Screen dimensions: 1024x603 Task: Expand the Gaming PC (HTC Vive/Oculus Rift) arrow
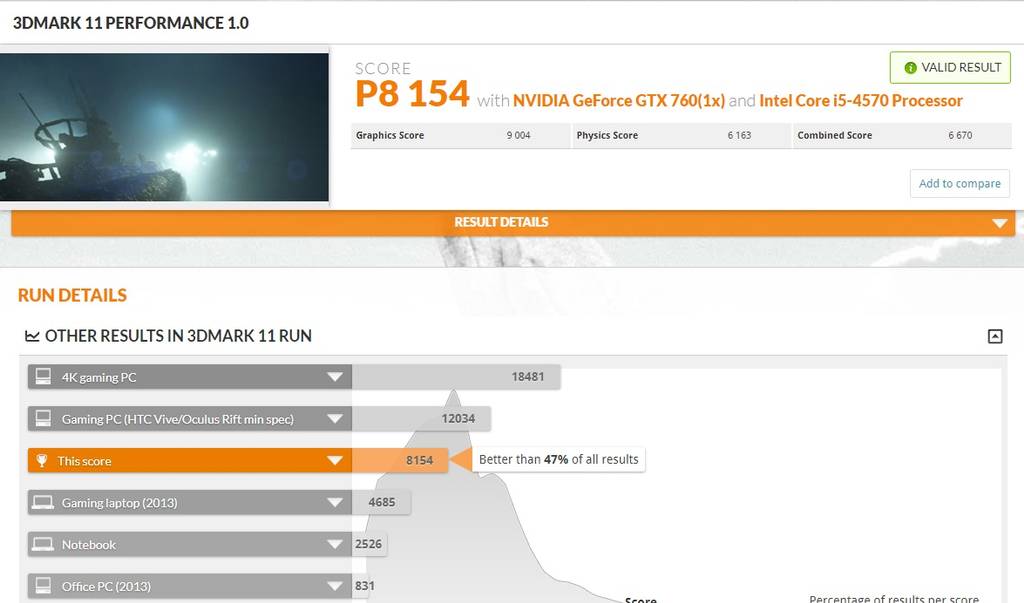click(x=334, y=419)
